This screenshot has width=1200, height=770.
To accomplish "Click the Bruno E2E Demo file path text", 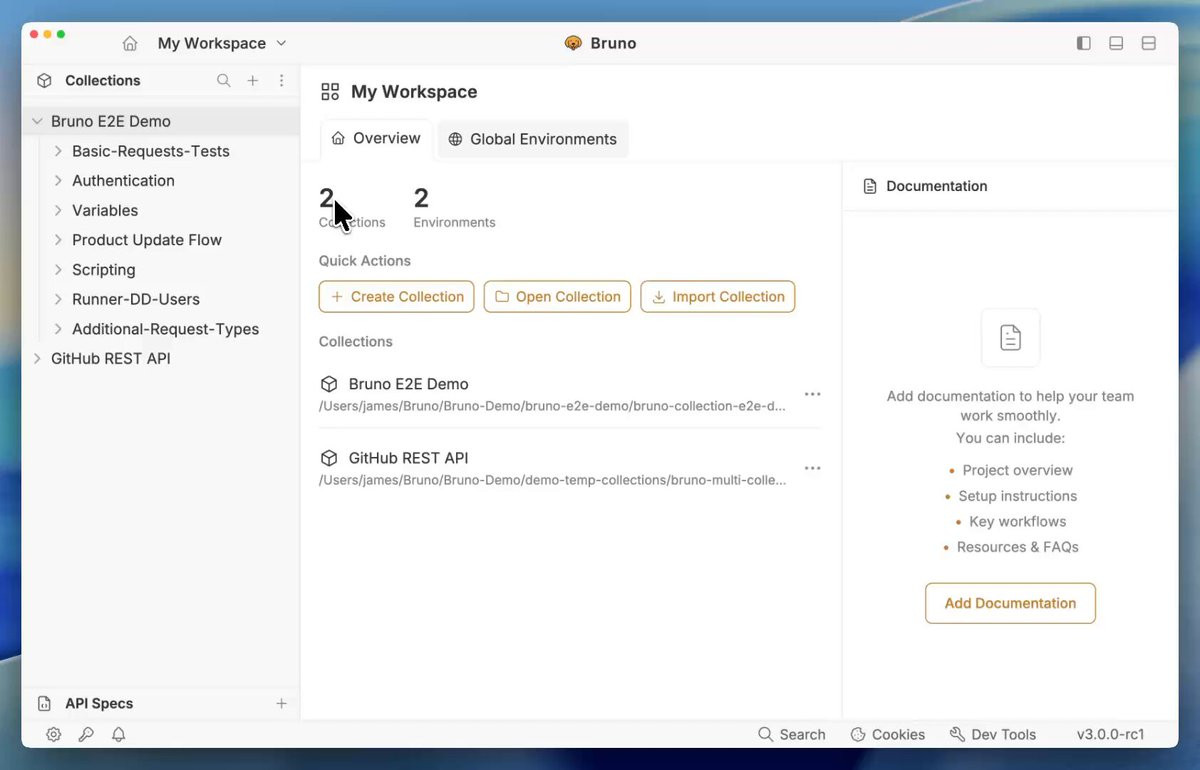I will pos(552,406).
